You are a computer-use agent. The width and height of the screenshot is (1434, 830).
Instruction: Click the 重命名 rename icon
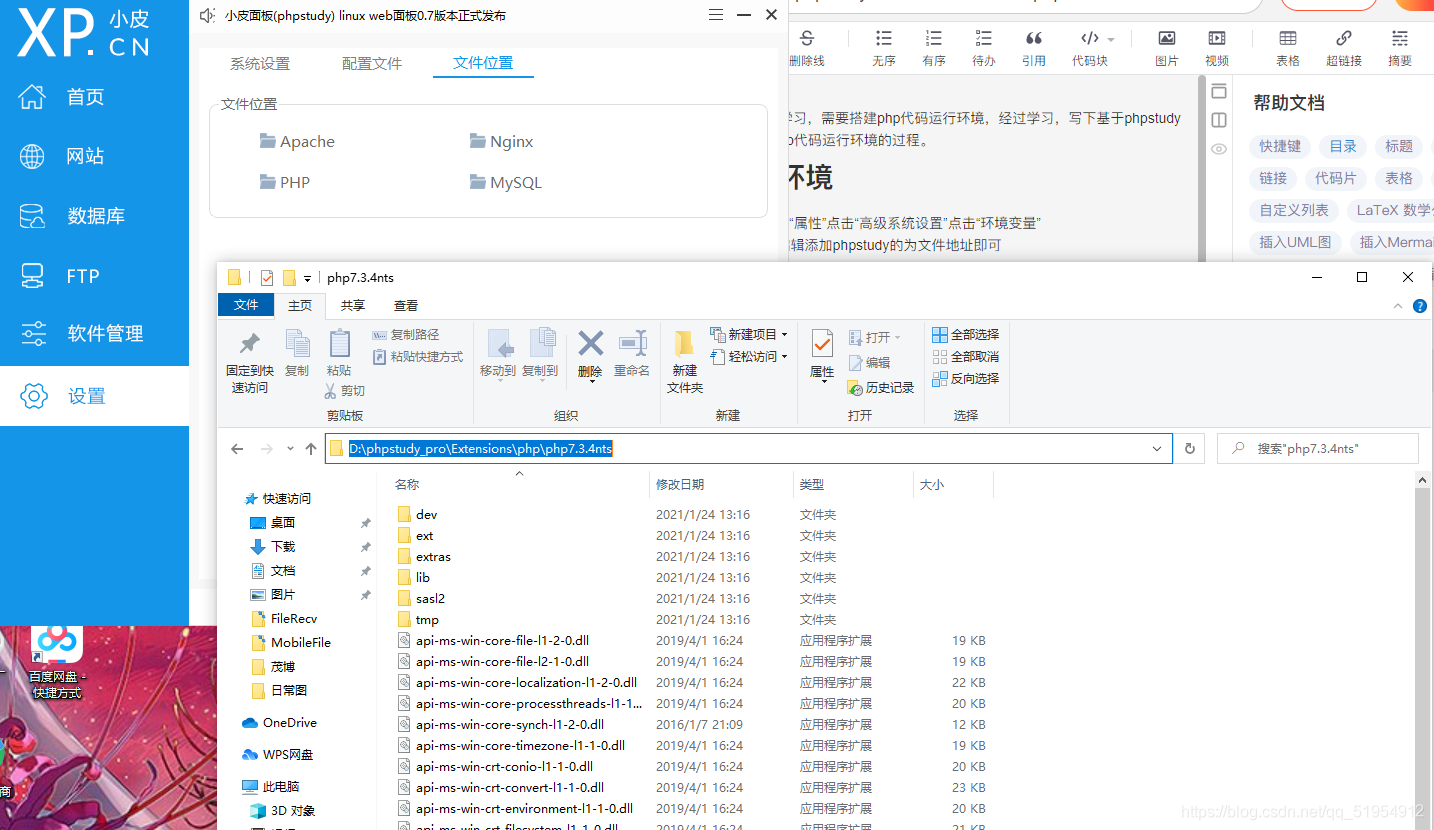[632, 344]
